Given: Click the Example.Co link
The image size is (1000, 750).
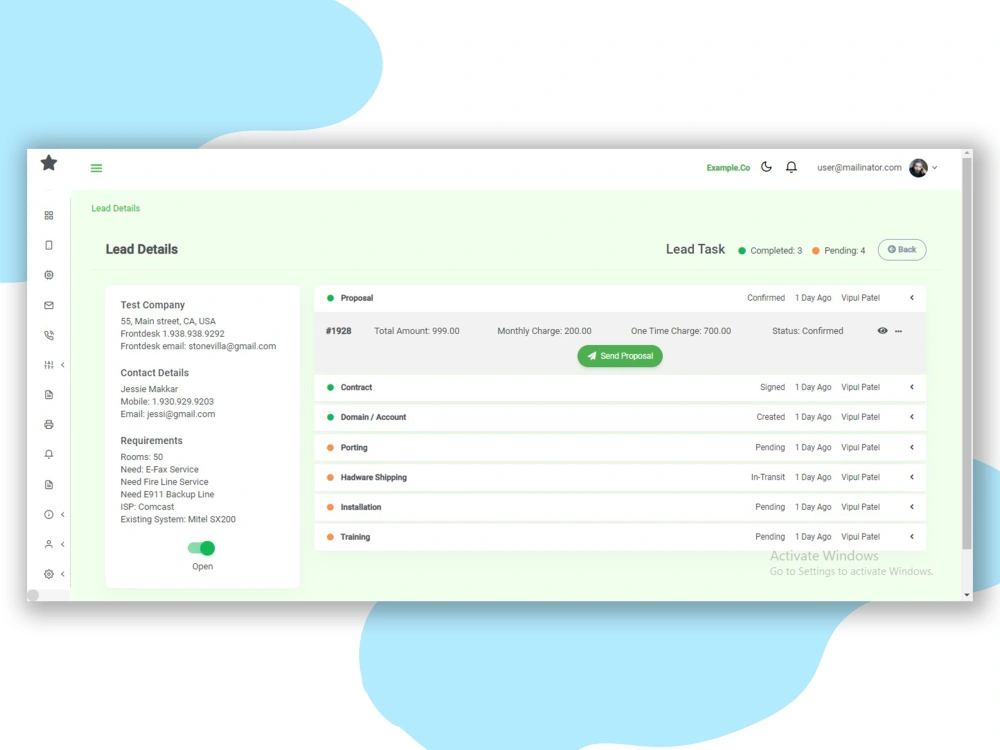Looking at the screenshot, I should 728,168.
